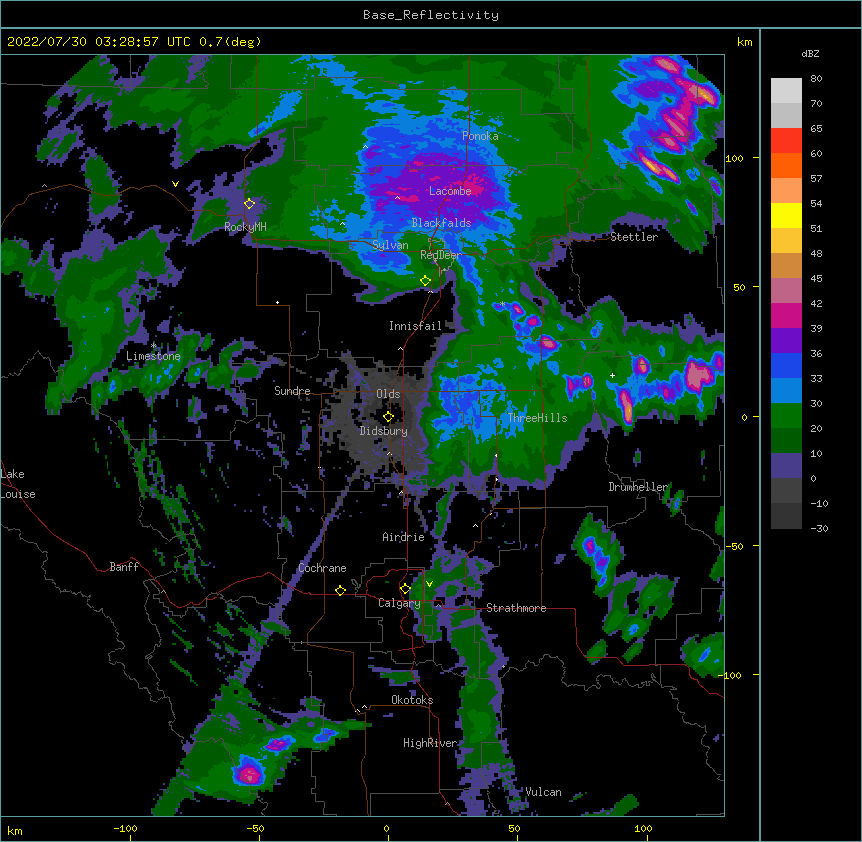Click the slate legend swatch between 10 and 0

[x=786, y=466]
